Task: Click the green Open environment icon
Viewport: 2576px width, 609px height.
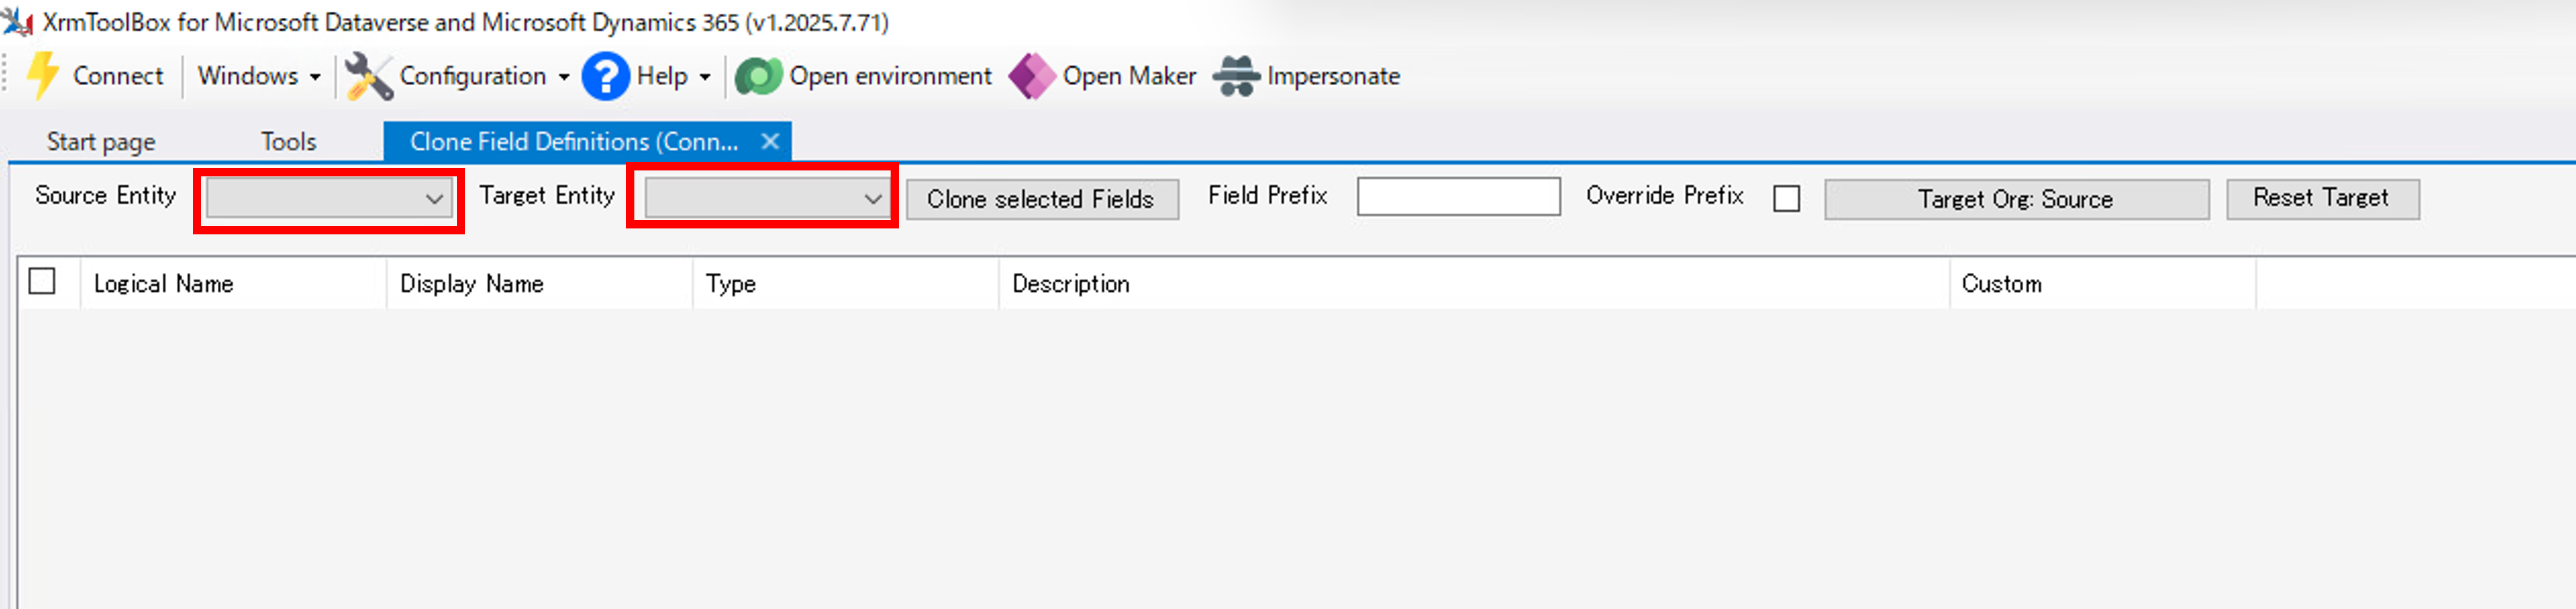Action: coord(758,76)
